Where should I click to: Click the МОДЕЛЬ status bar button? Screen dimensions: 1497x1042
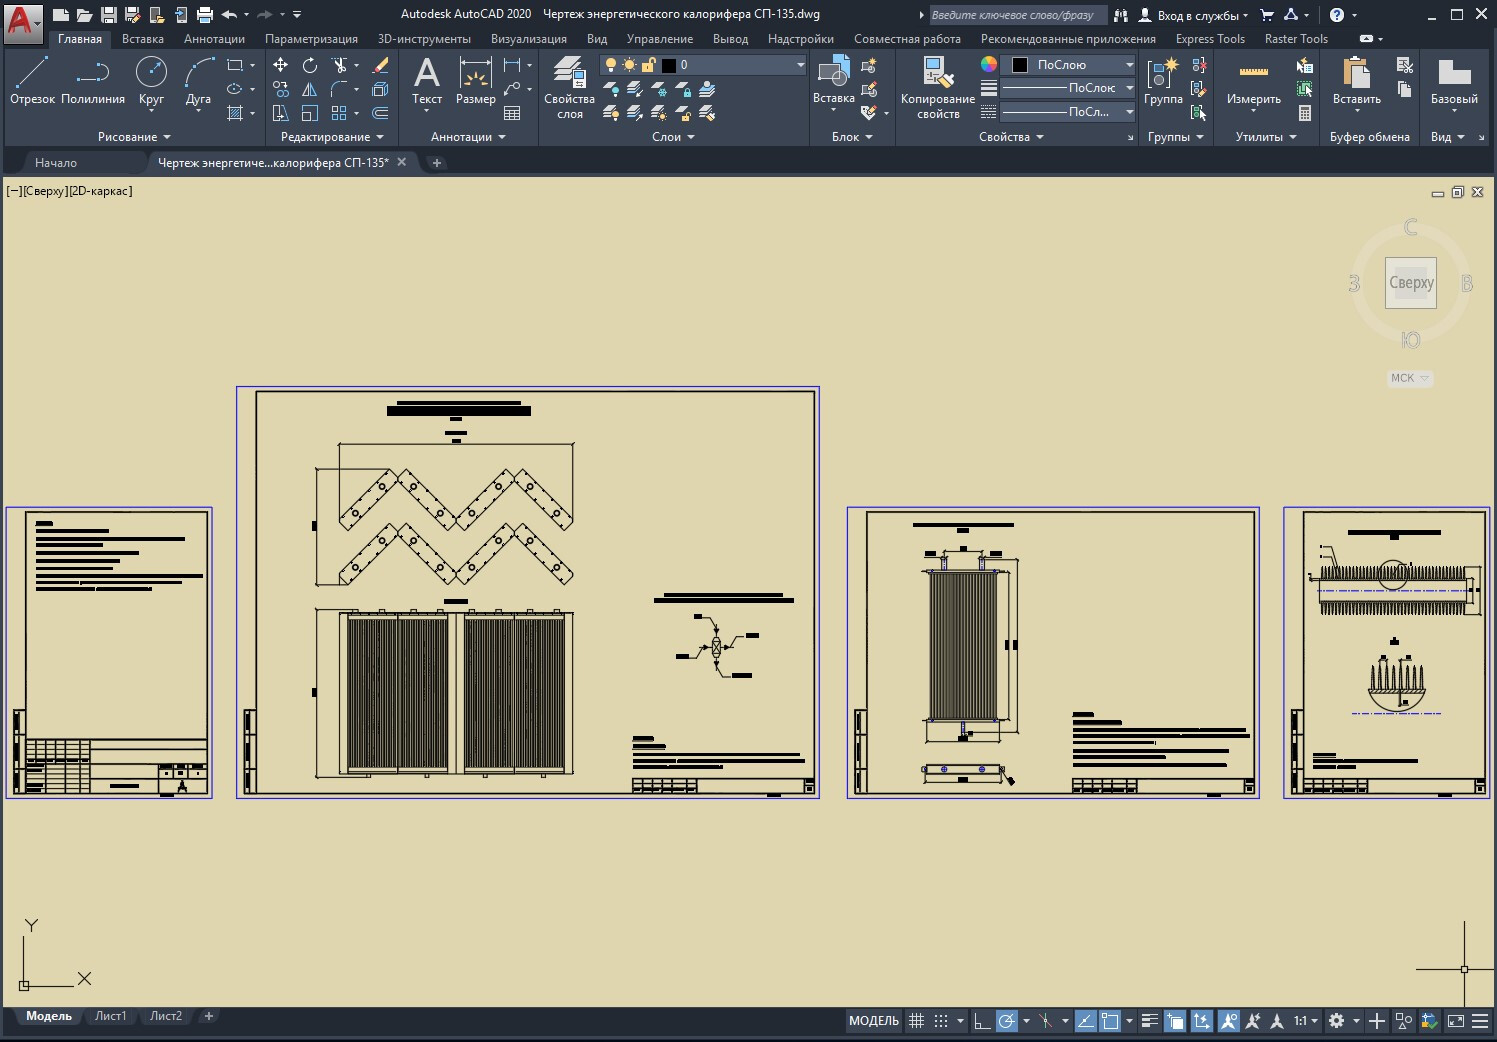tap(873, 1021)
